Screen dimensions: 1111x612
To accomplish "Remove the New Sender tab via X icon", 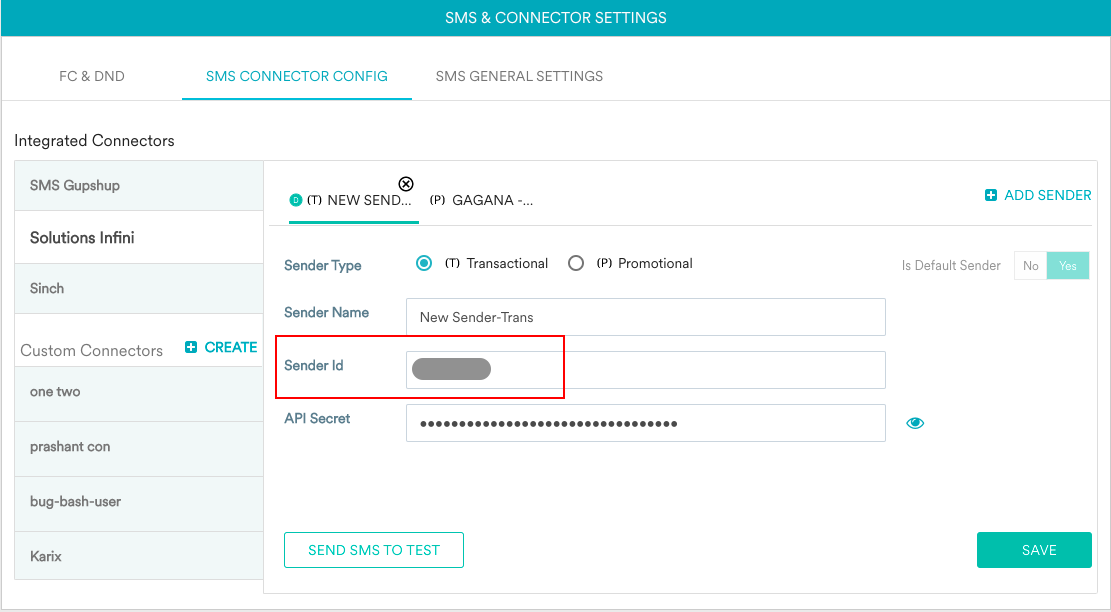I will tap(406, 184).
